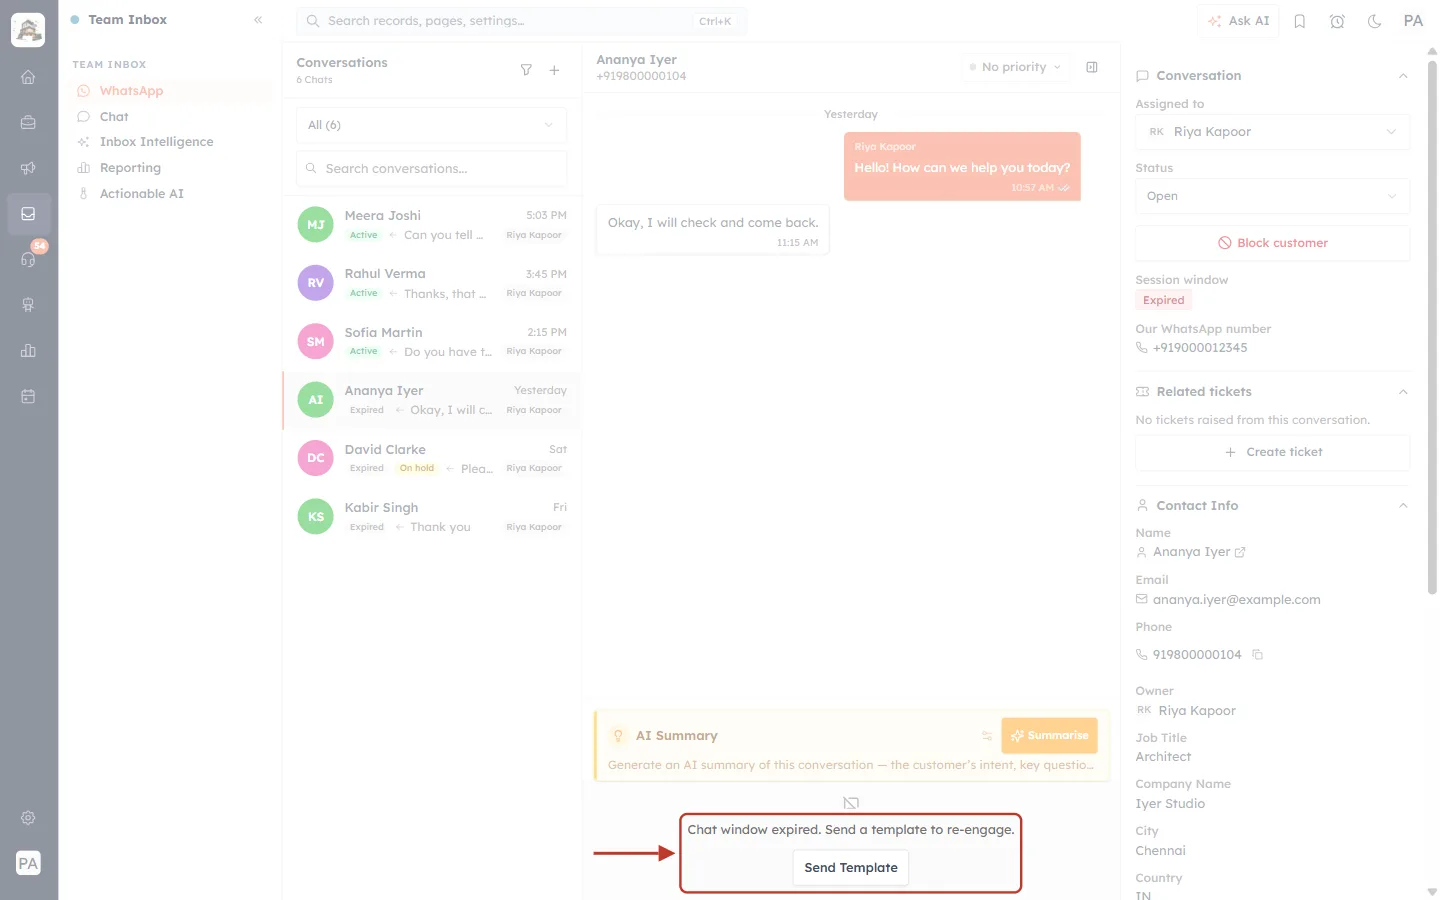
Task: Open Ananya Iyer contact external link
Action: click(1240, 552)
